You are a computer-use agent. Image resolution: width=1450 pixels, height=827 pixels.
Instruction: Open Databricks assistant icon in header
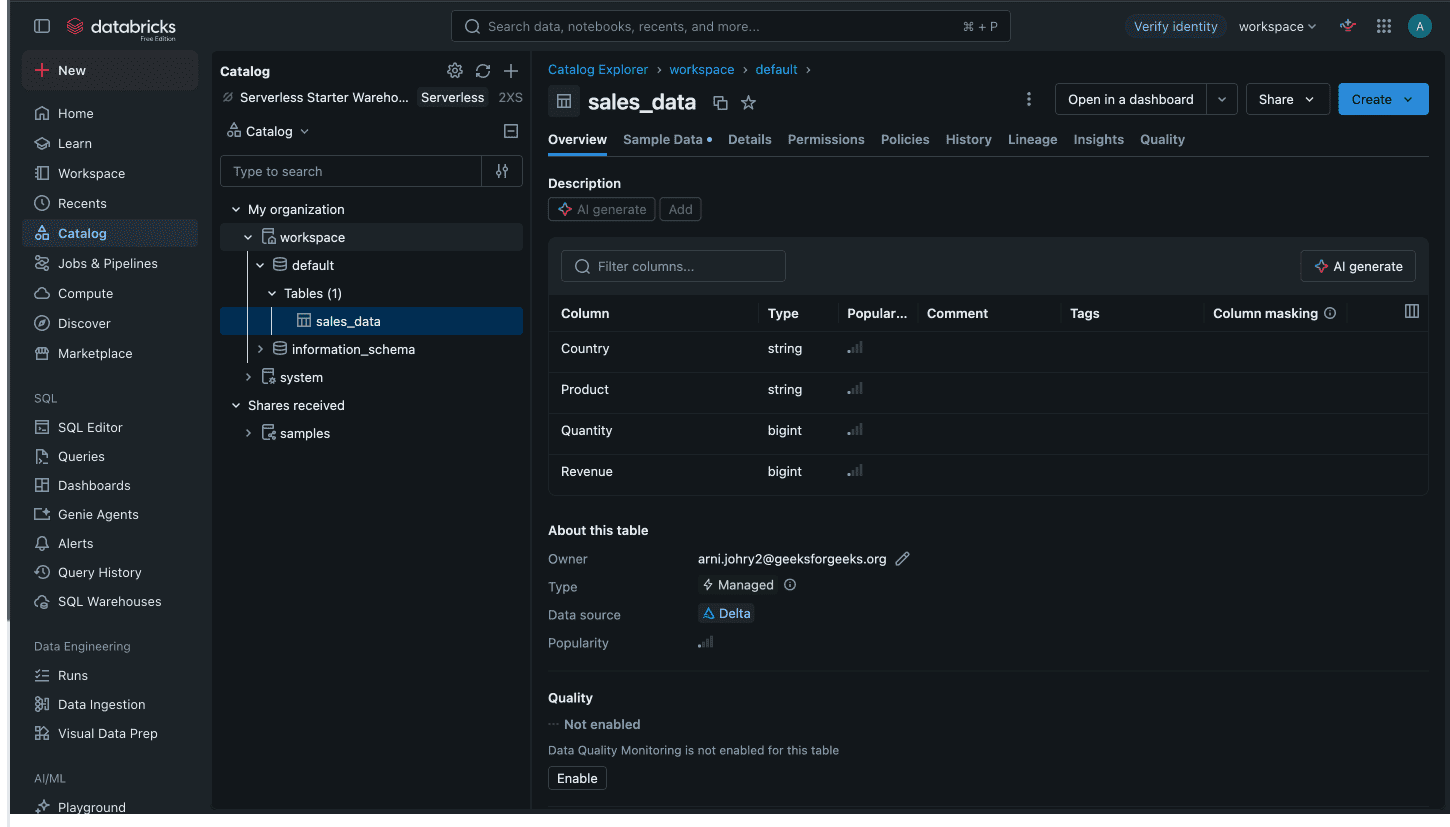click(x=1348, y=26)
